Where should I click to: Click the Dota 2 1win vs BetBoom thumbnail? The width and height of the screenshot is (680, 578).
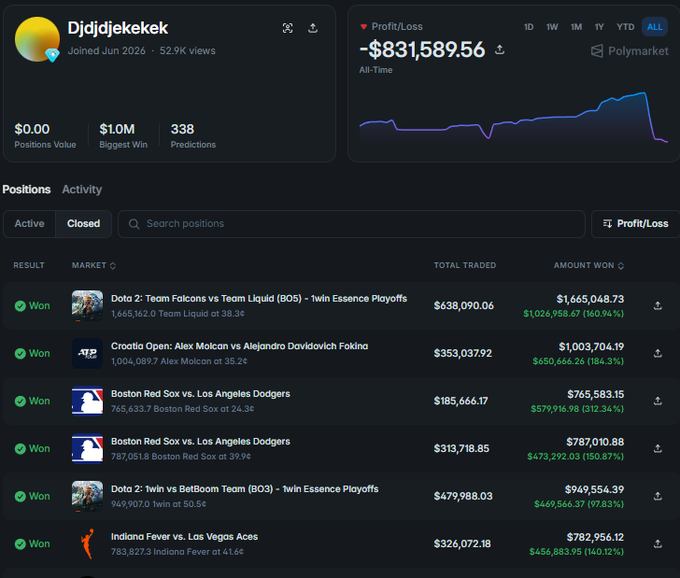point(87,496)
